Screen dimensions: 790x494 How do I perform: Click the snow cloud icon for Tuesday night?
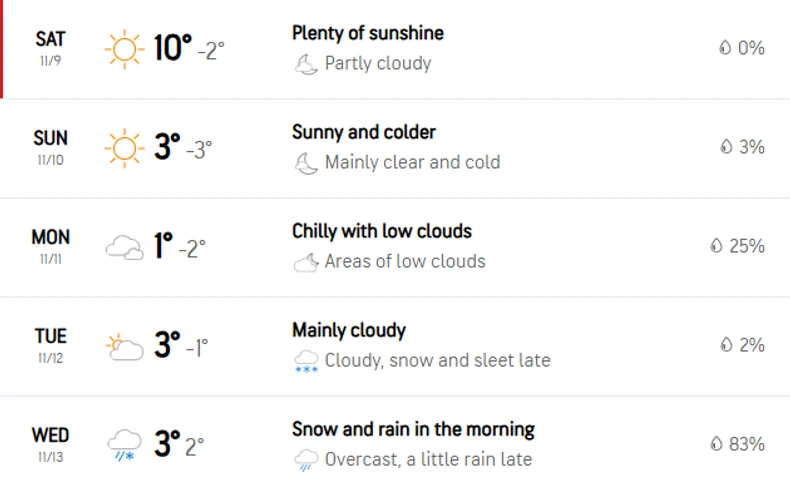click(x=305, y=361)
